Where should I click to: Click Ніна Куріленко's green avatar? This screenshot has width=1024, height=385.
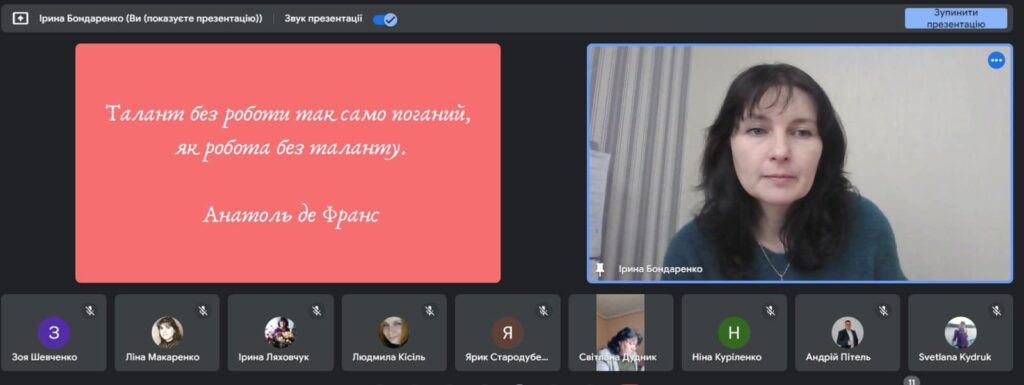point(734,333)
